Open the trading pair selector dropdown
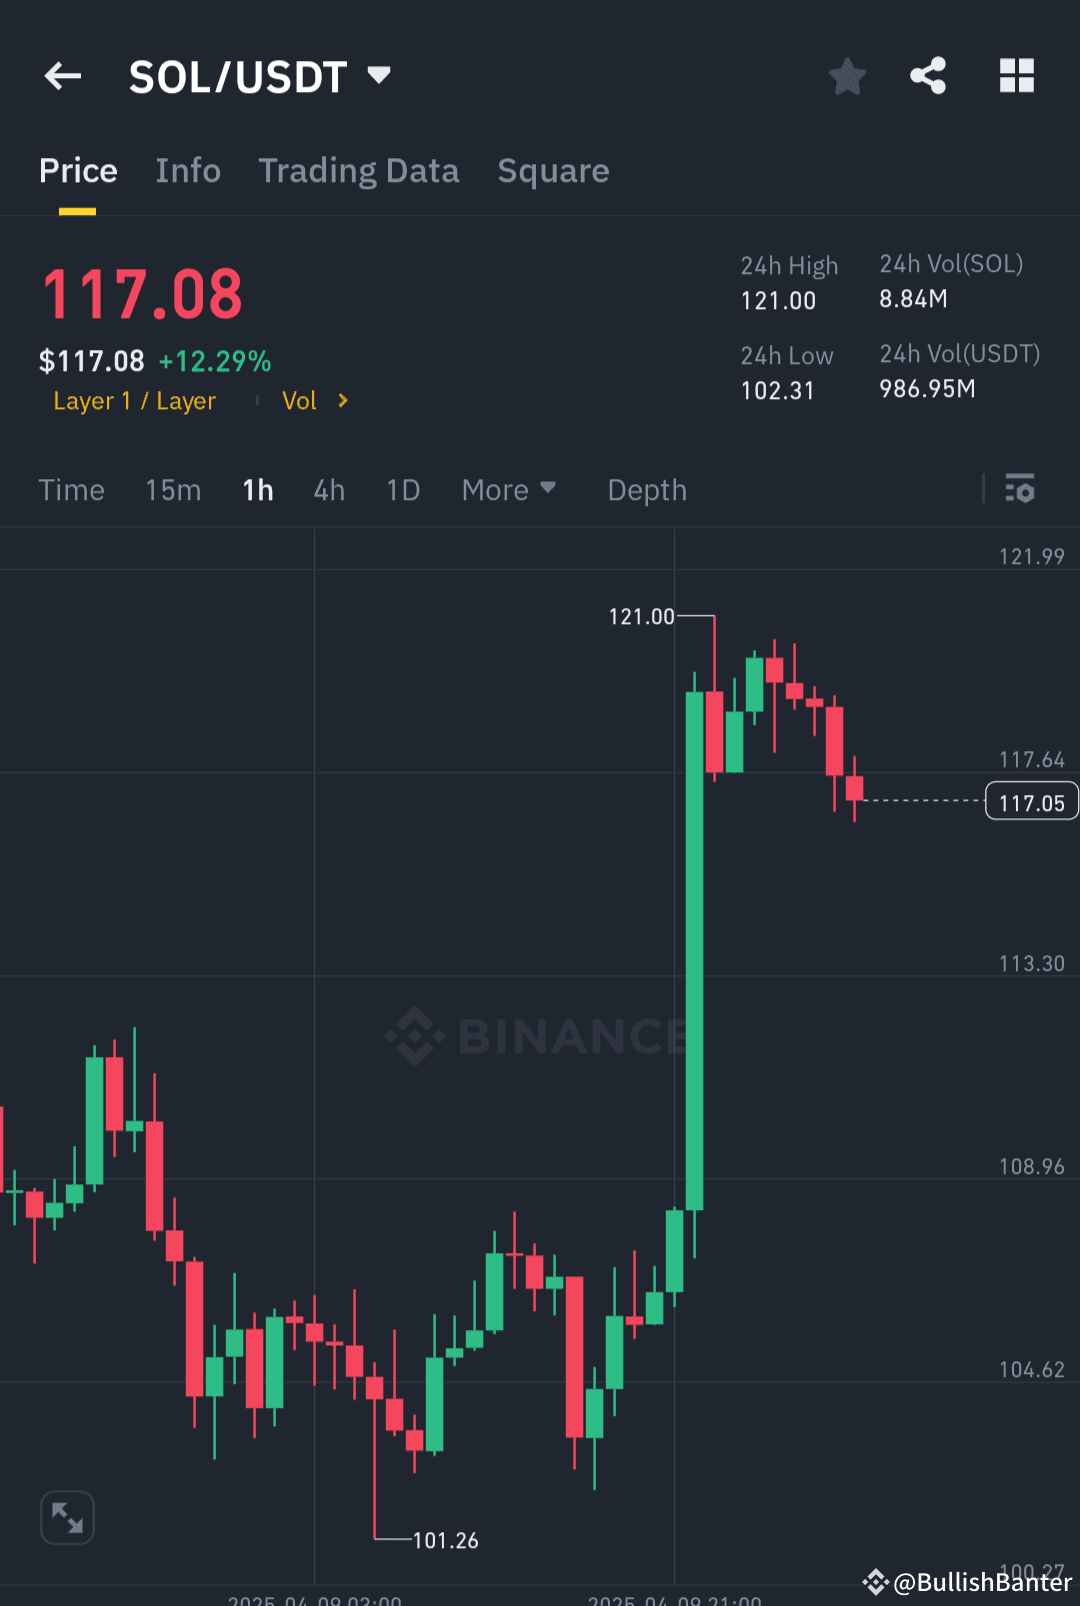The width and height of the screenshot is (1080, 1606). click(379, 74)
